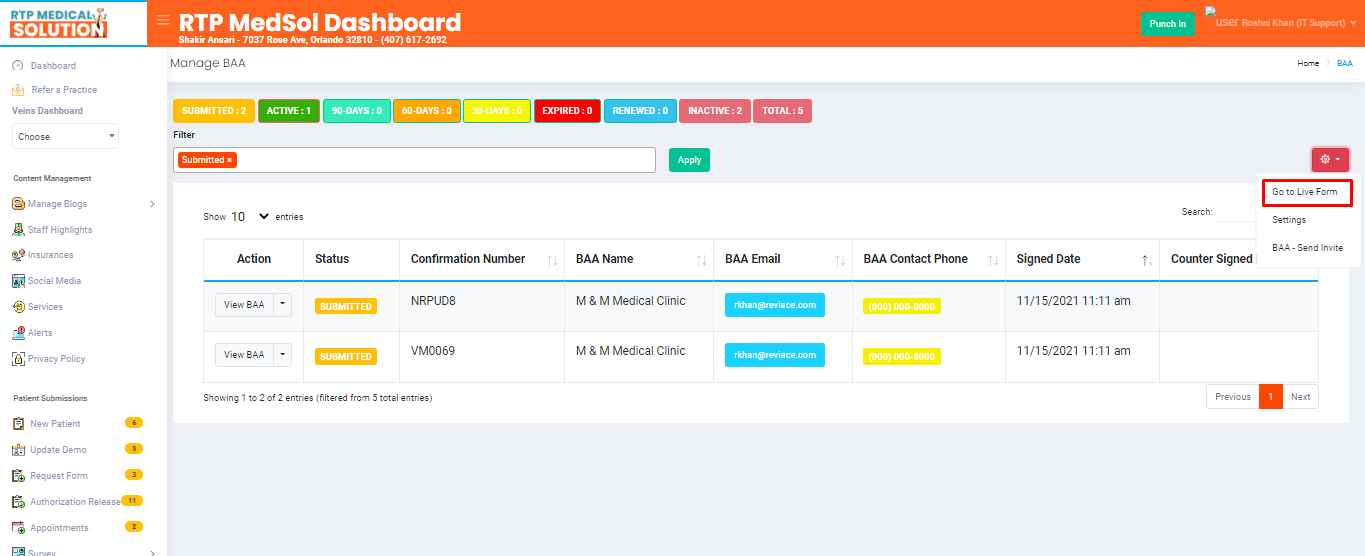Click the table Search field
This screenshot has height=556, width=1365.
pyautogui.click(x=1237, y=212)
